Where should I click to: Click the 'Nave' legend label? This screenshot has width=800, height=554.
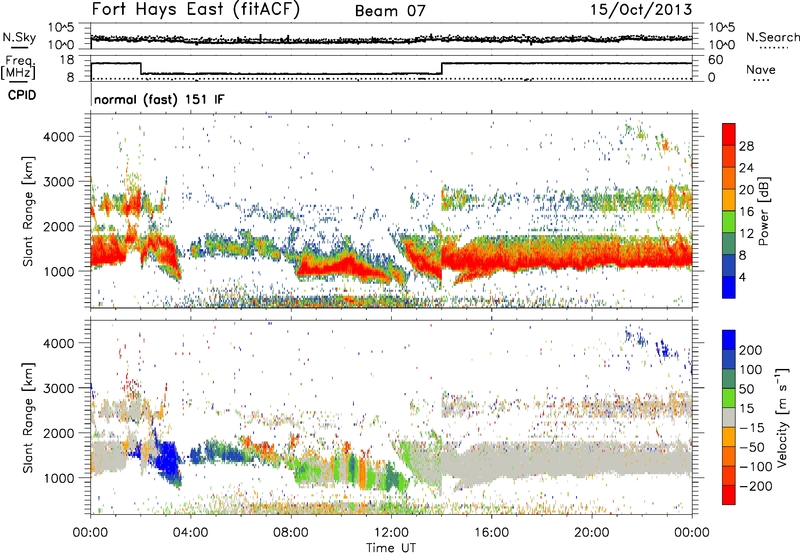tap(761, 69)
